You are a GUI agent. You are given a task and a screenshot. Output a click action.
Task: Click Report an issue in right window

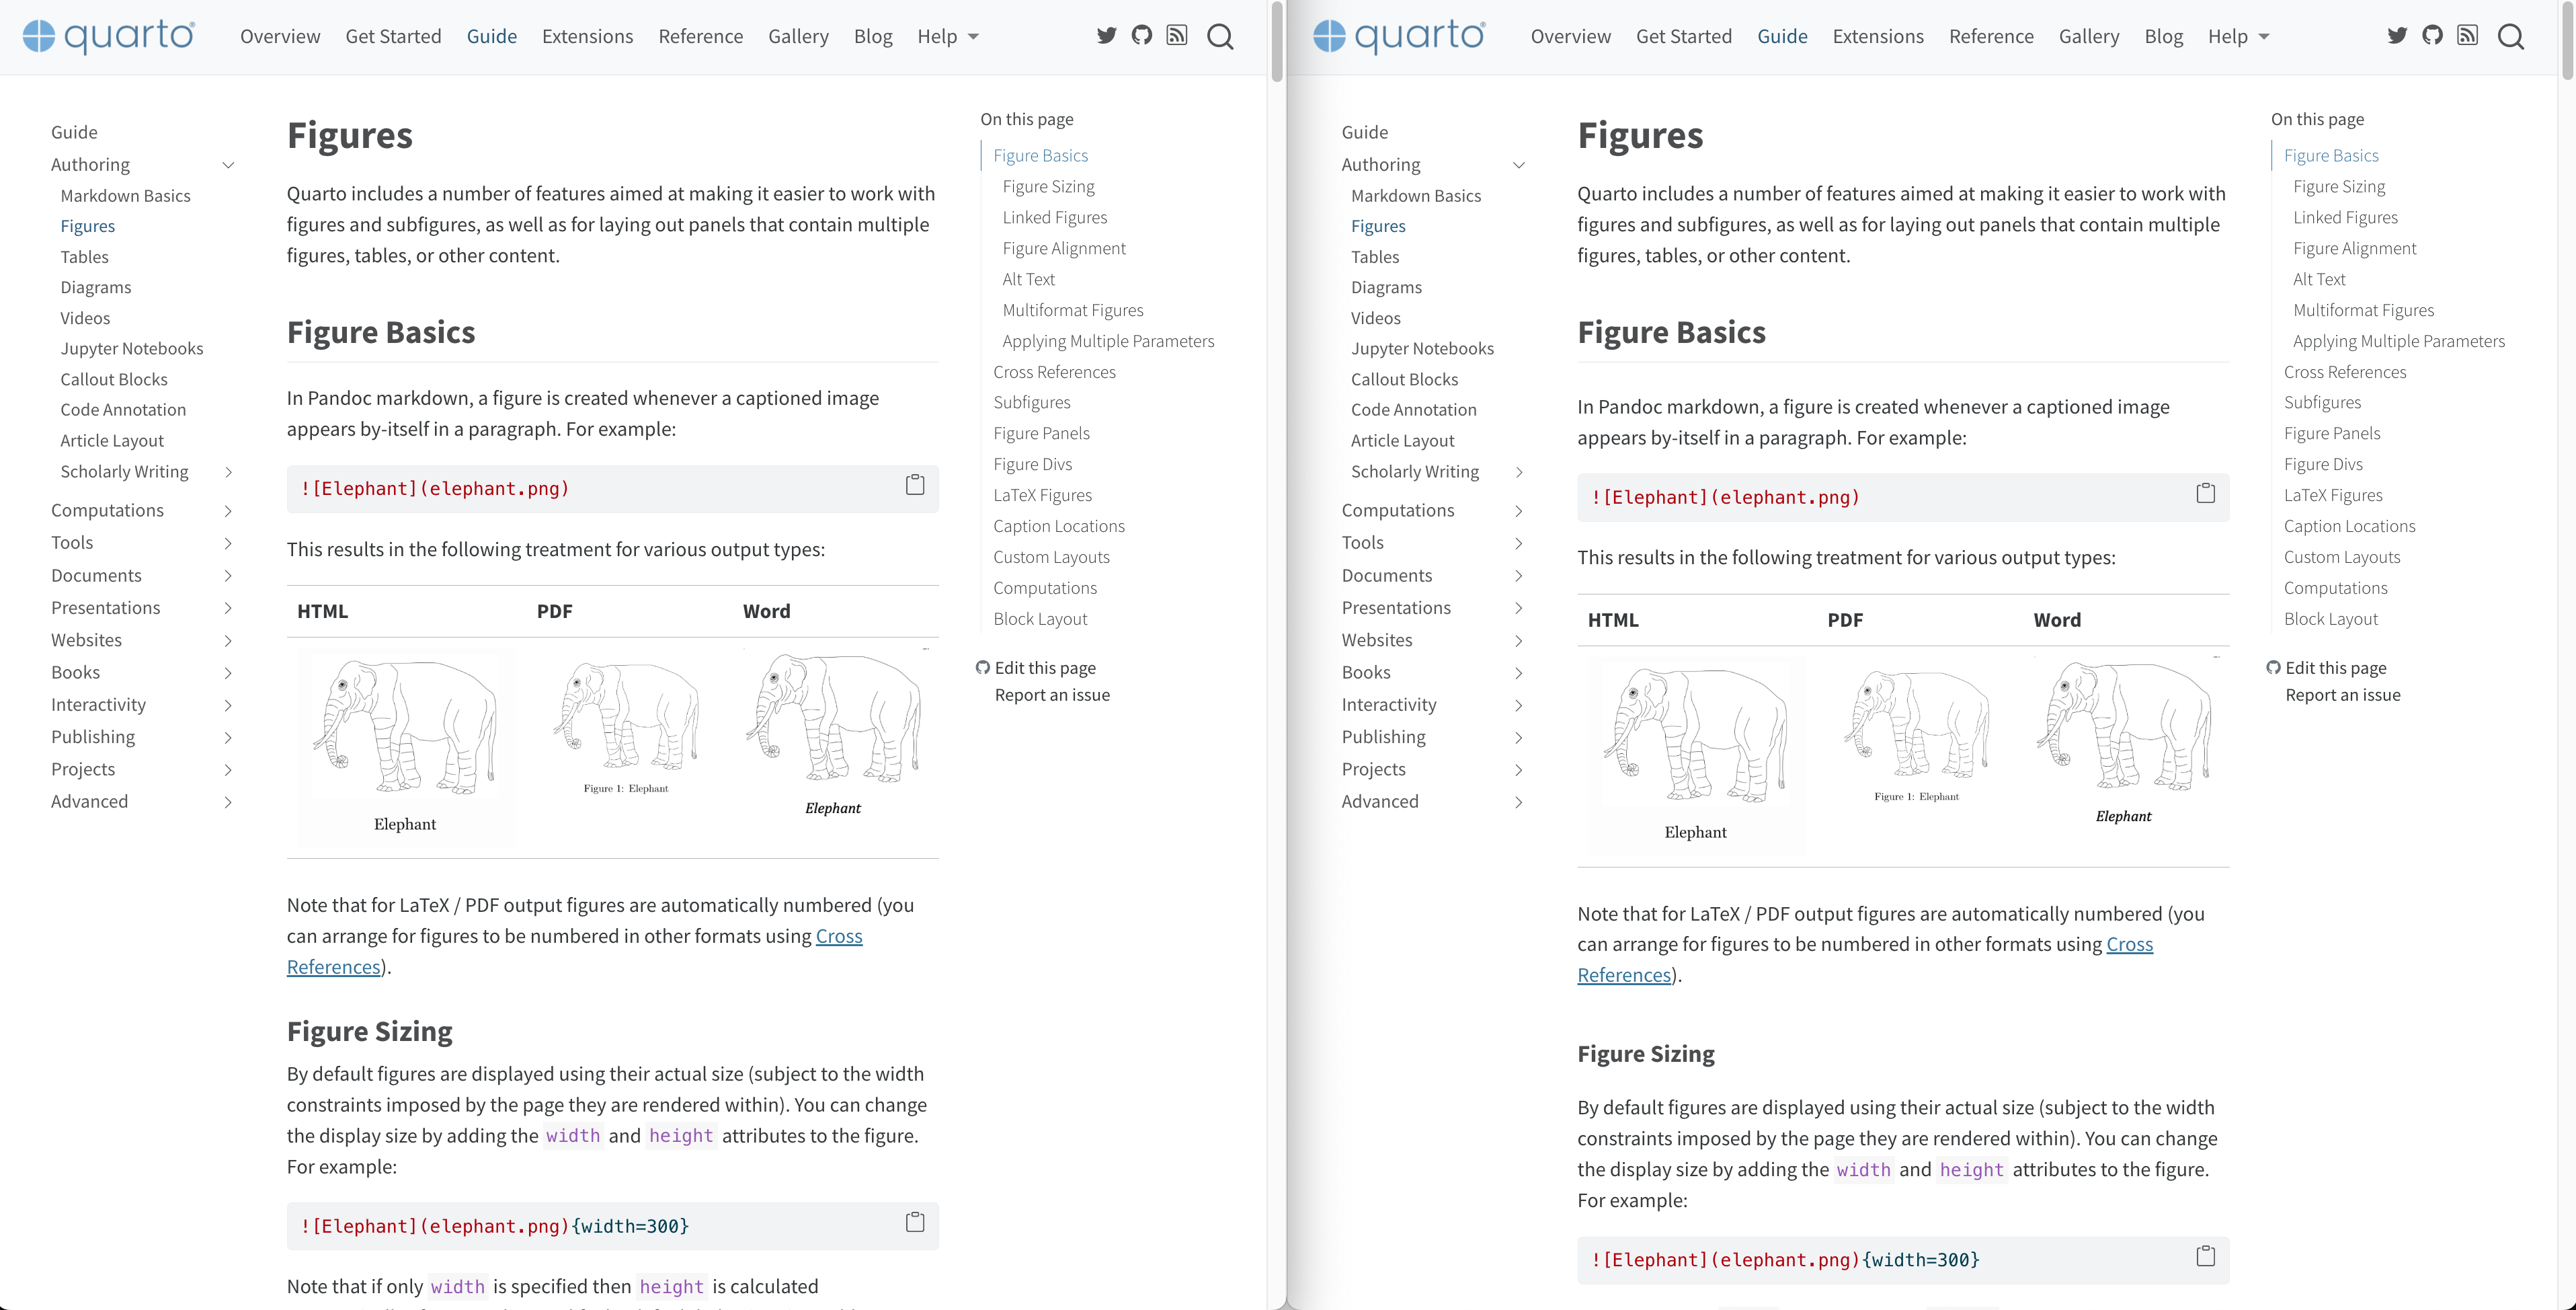(2343, 694)
